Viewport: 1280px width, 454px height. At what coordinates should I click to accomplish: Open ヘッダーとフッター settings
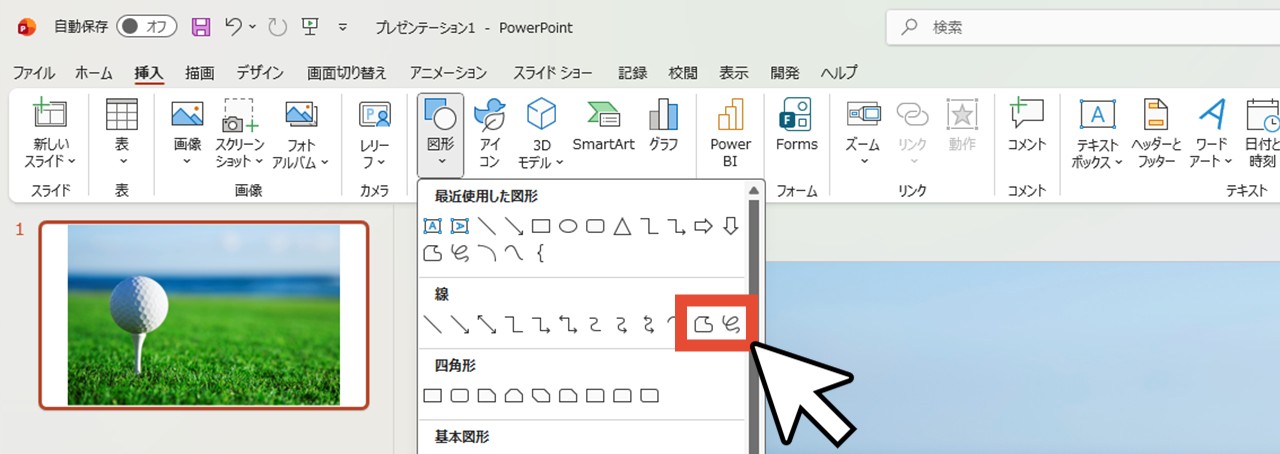tap(1156, 135)
